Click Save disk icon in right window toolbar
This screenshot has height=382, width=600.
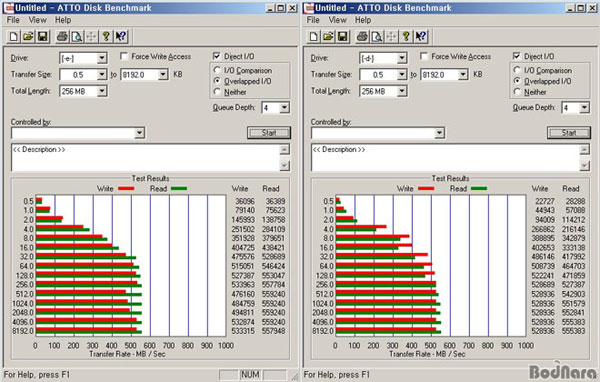(x=342, y=36)
